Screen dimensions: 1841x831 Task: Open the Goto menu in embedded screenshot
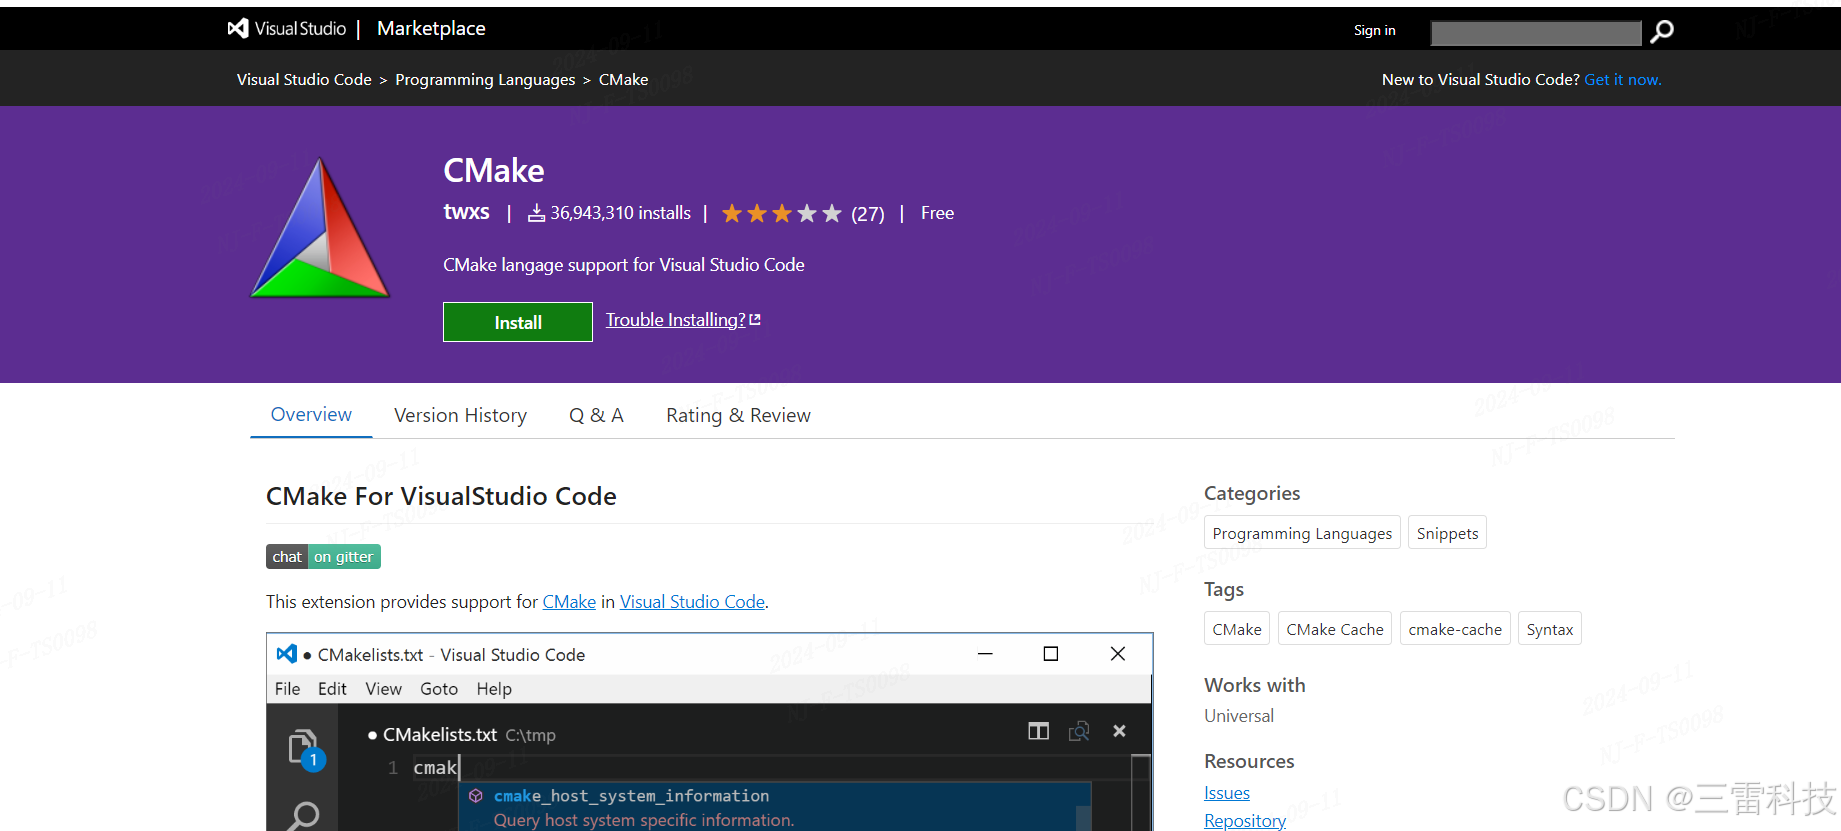pos(439,689)
